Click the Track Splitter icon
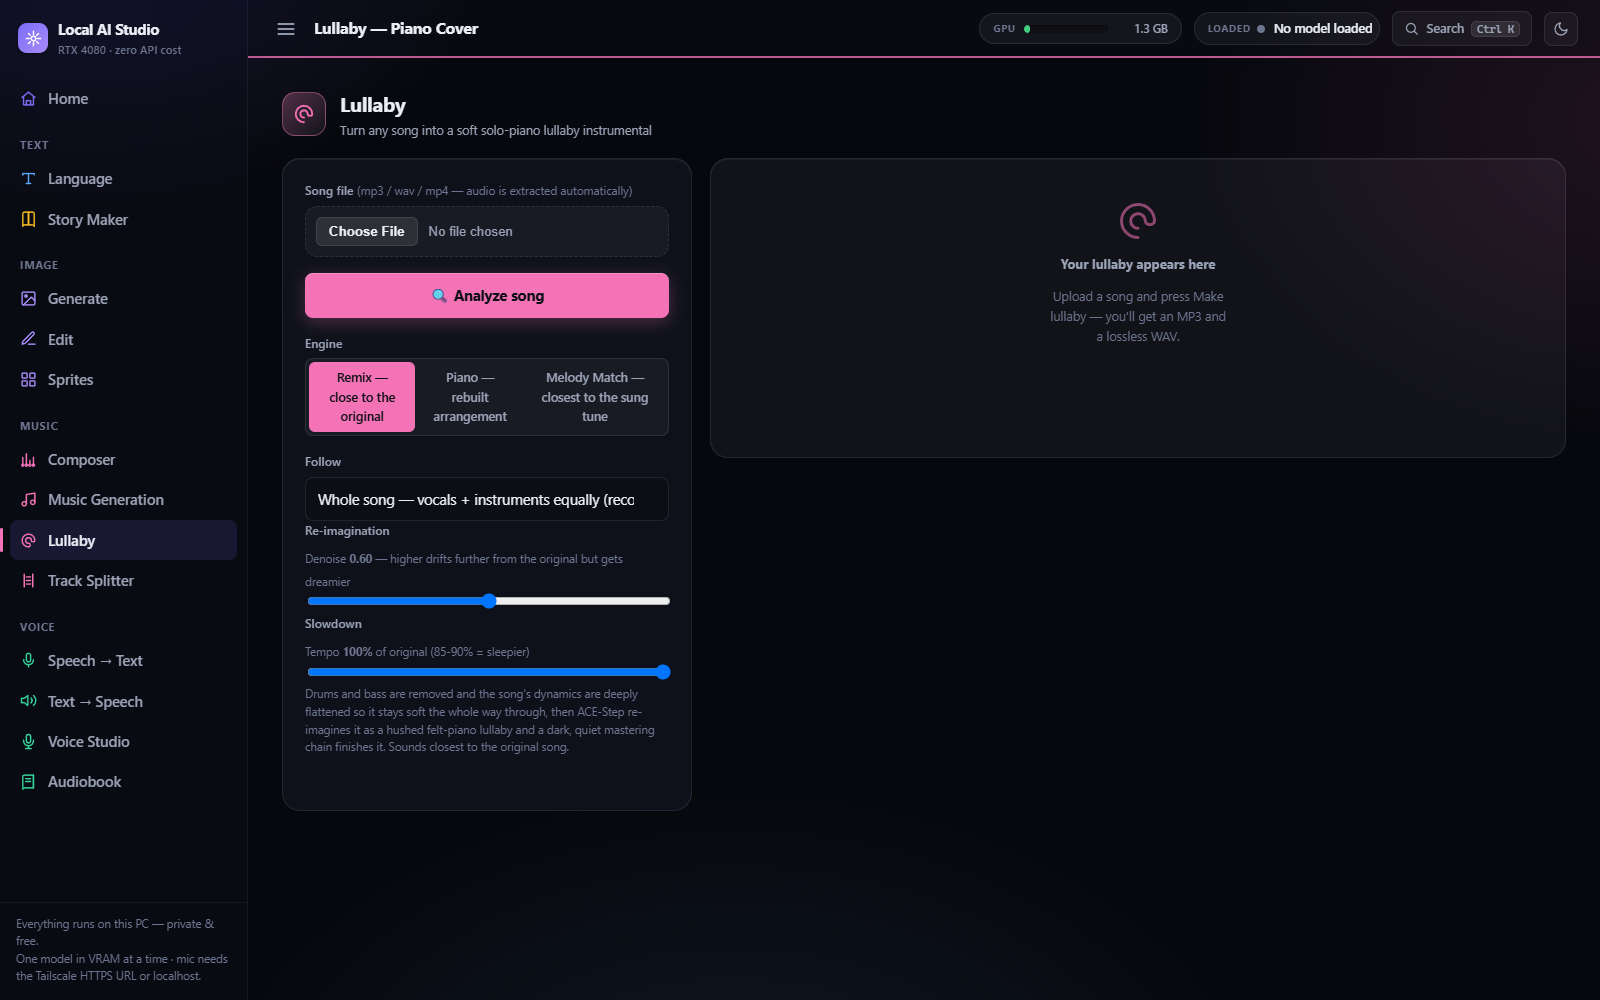This screenshot has height=1000, width=1600. click(x=29, y=581)
